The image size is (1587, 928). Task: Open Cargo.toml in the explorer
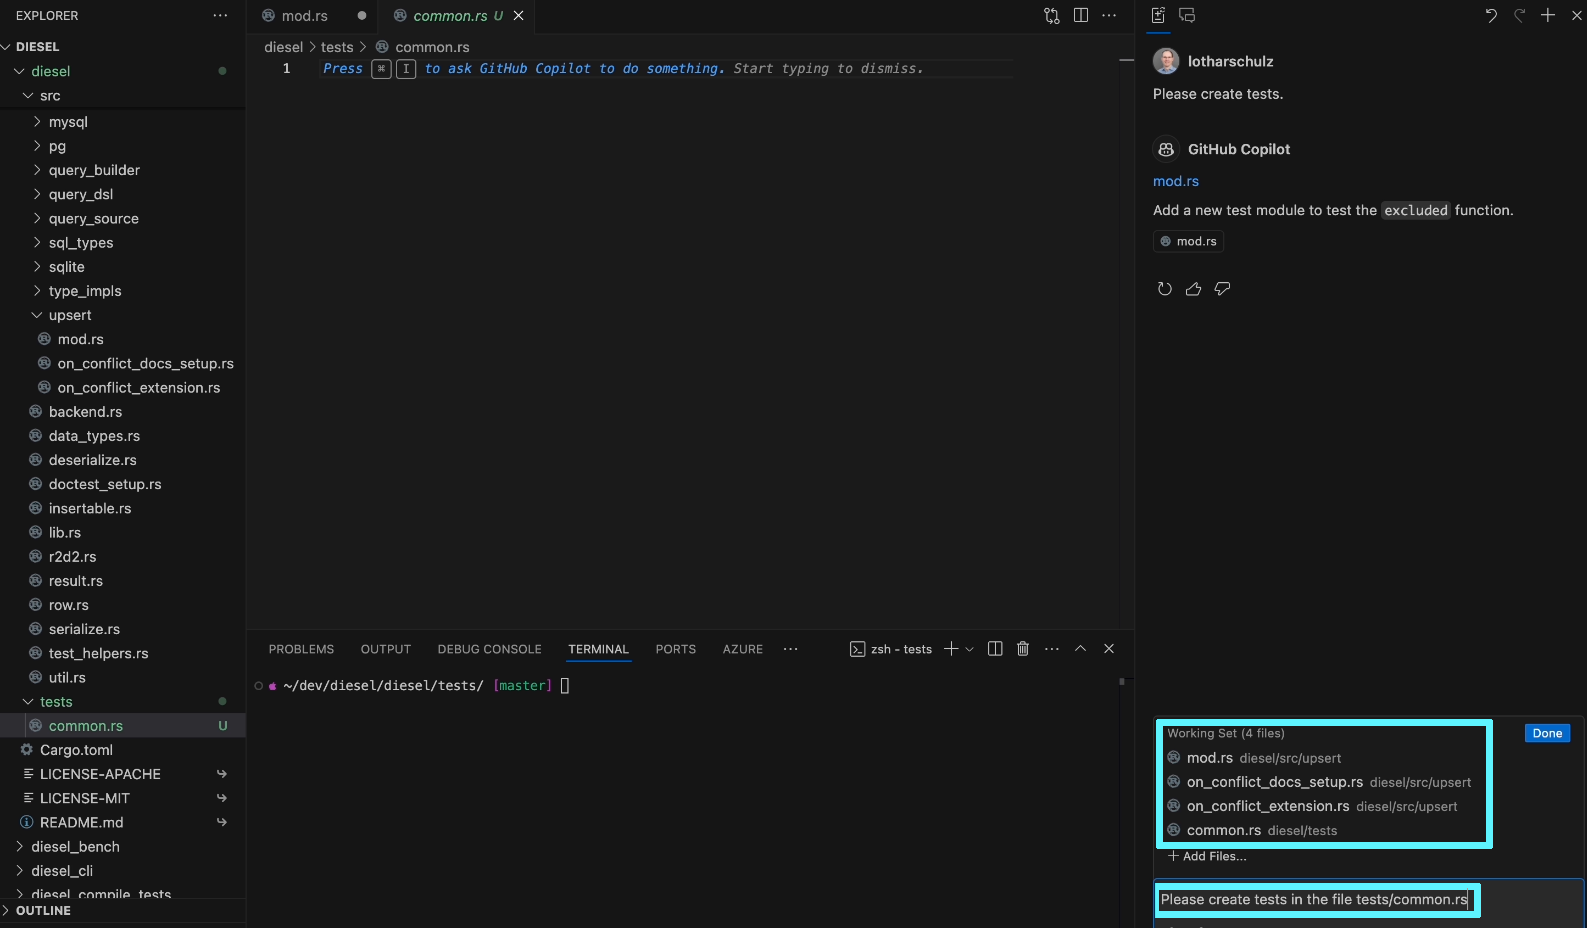click(76, 750)
